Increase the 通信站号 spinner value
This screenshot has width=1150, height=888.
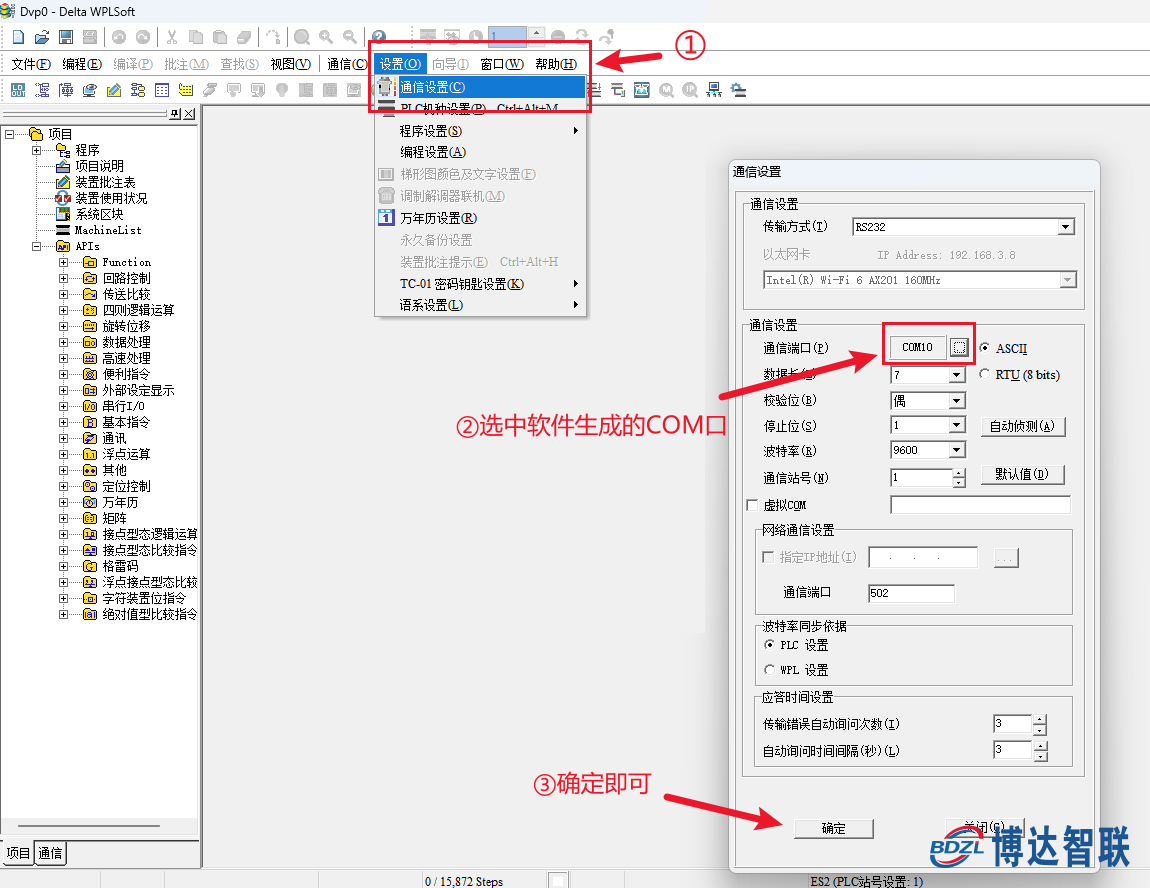tap(959, 473)
